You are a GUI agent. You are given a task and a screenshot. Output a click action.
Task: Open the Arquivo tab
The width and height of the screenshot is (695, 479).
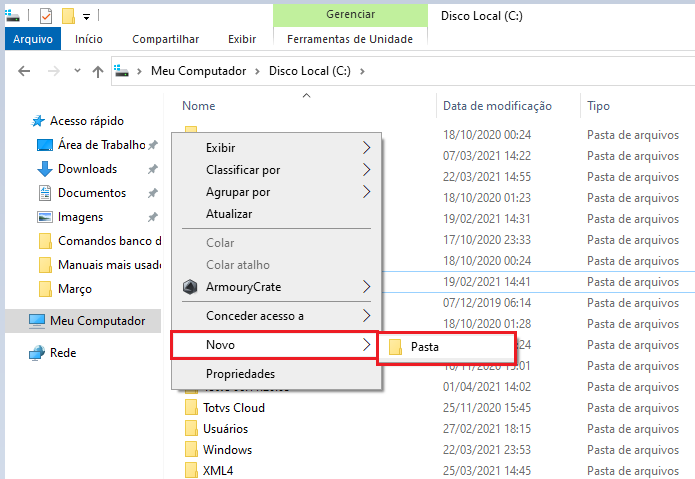click(33, 39)
